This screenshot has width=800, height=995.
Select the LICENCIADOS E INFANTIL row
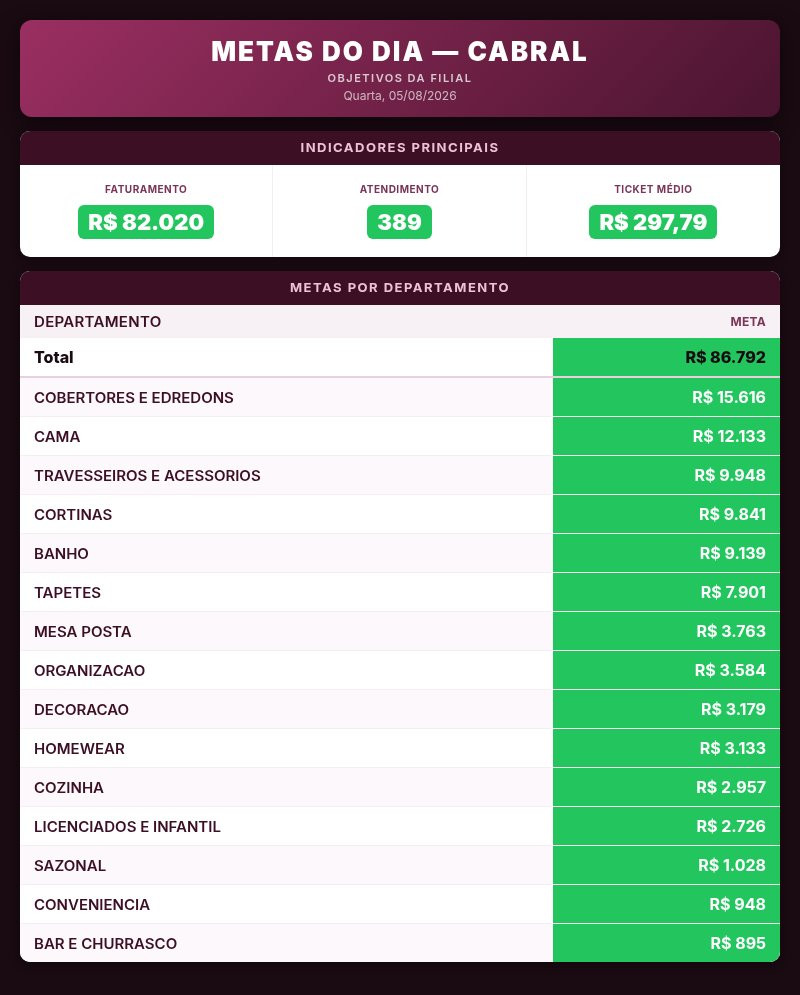400,826
